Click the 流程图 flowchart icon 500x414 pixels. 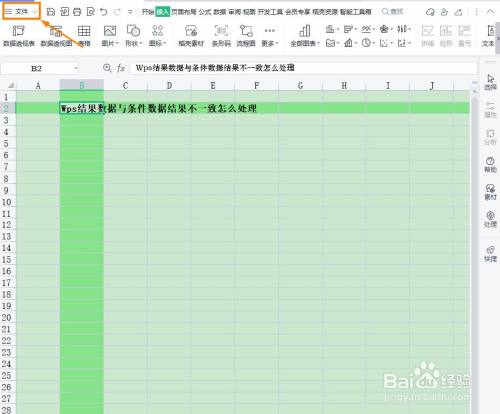[246, 36]
